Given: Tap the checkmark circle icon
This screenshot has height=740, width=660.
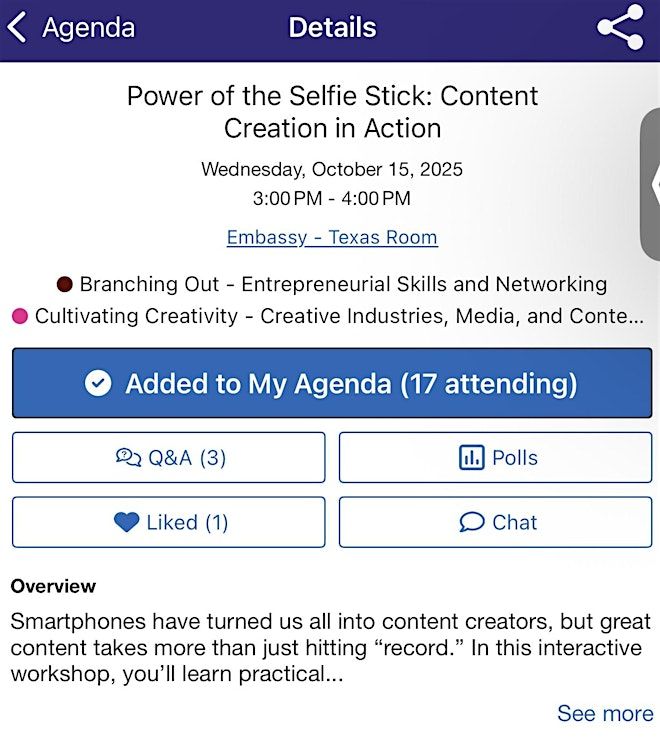Looking at the screenshot, I should pyautogui.click(x=98, y=384).
